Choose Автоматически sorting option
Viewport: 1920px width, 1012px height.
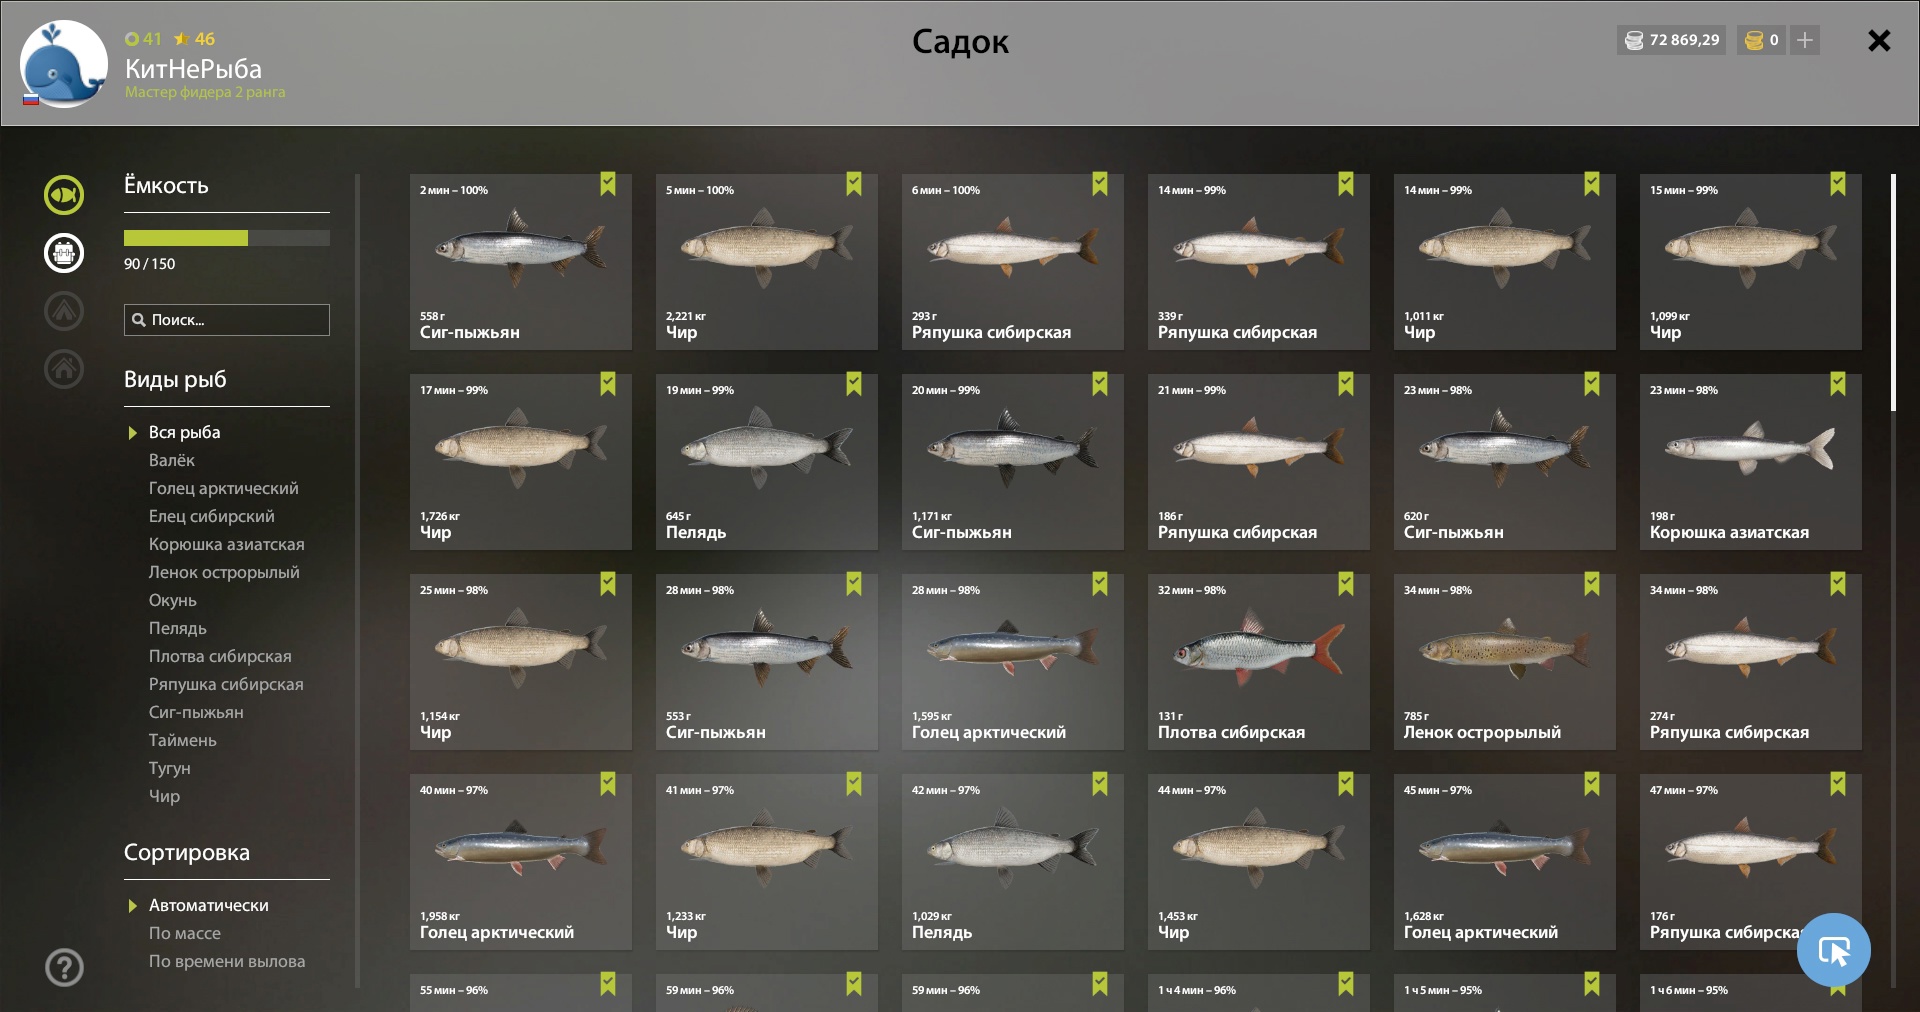point(209,905)
